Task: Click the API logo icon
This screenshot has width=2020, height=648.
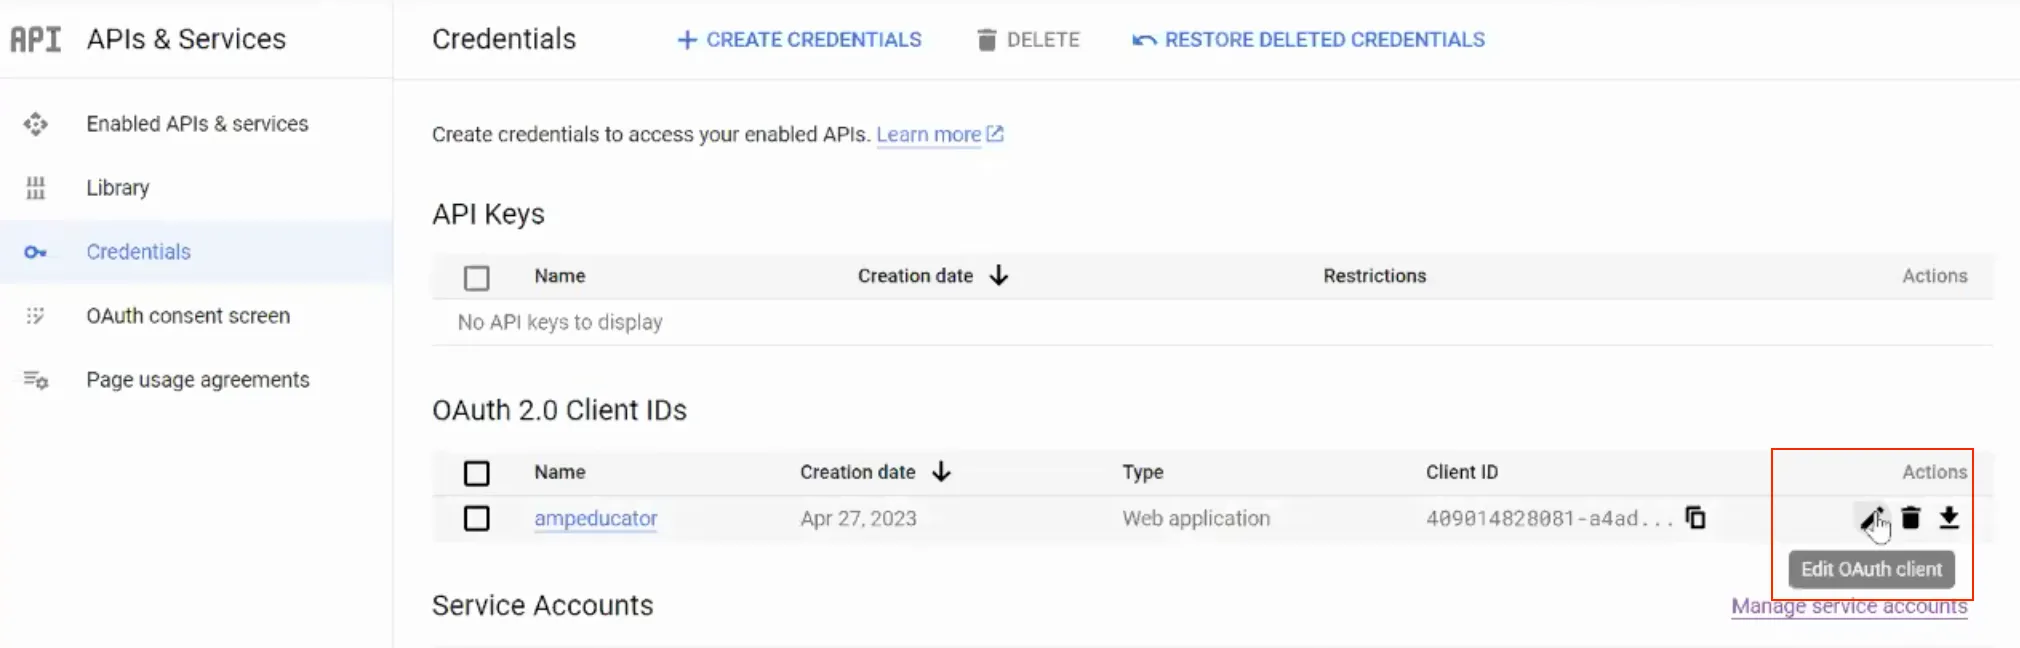Action: click(36, 39)
